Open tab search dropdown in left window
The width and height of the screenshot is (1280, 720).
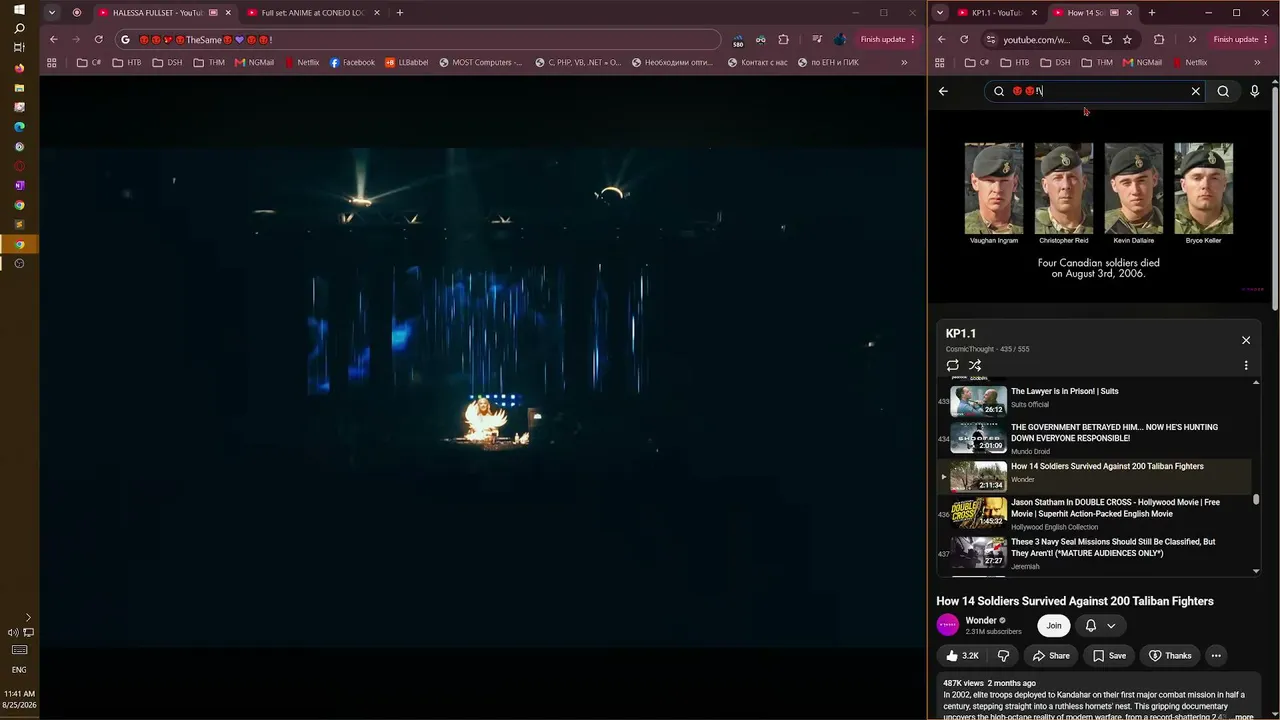click(x=51, y=13)
